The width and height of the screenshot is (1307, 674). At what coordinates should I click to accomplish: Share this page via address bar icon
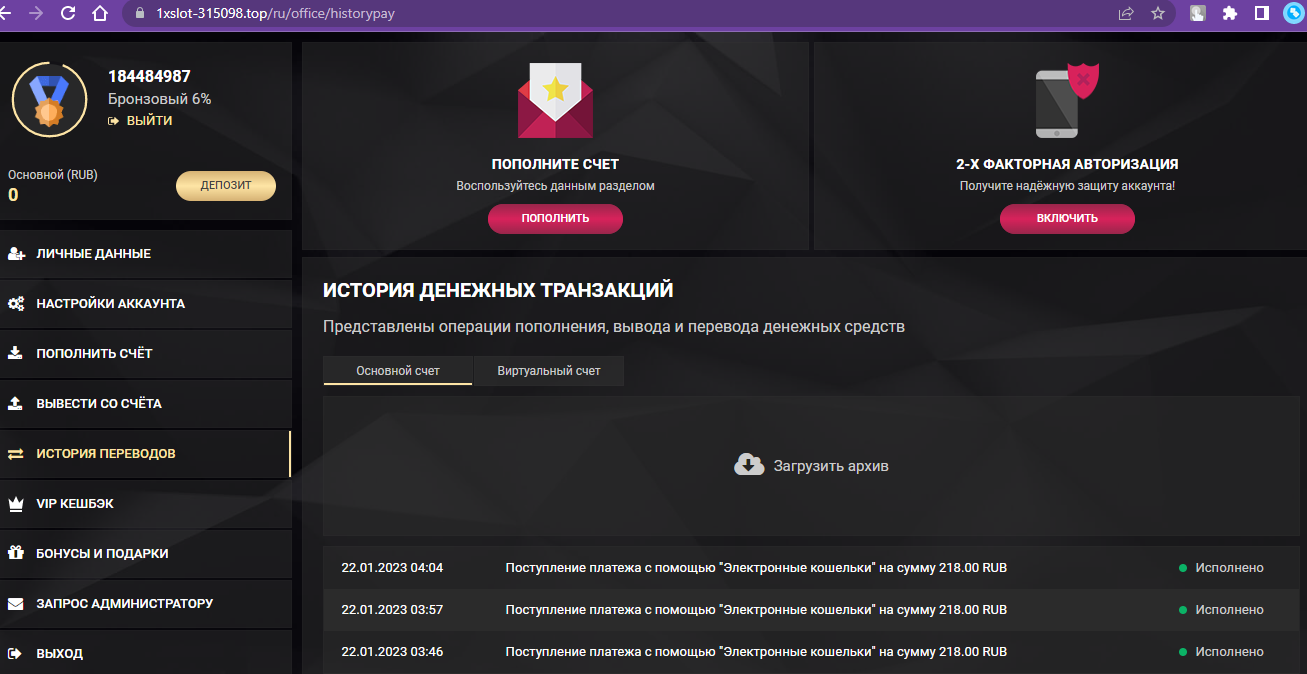click(x=1126, y=14)
